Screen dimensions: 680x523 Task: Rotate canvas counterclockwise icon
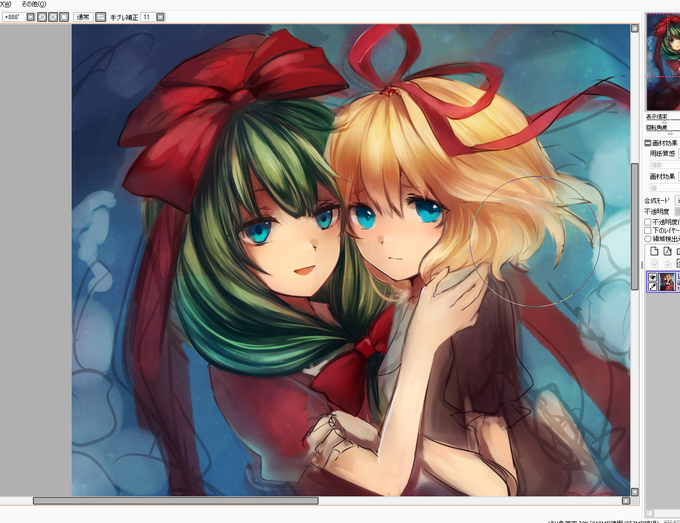42,17
